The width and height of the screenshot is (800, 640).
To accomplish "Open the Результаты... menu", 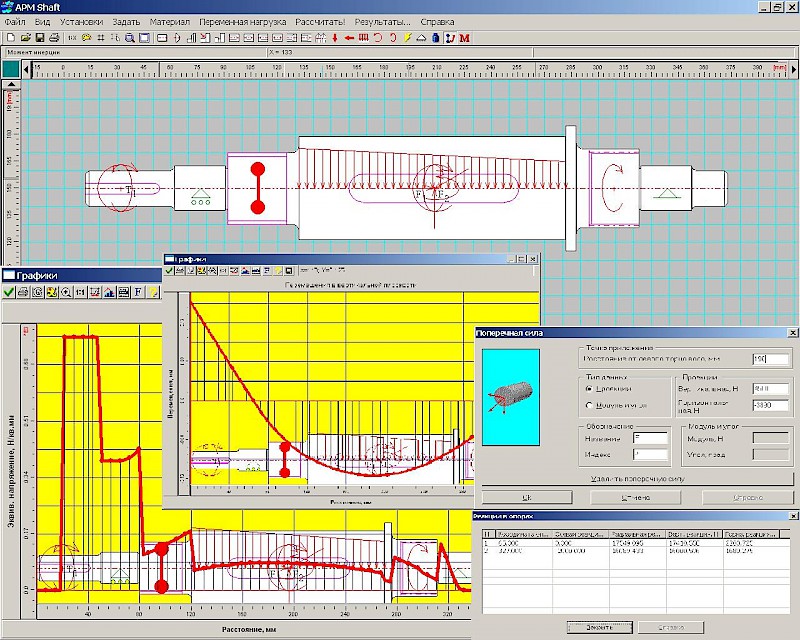I will (x=382, y=22).
